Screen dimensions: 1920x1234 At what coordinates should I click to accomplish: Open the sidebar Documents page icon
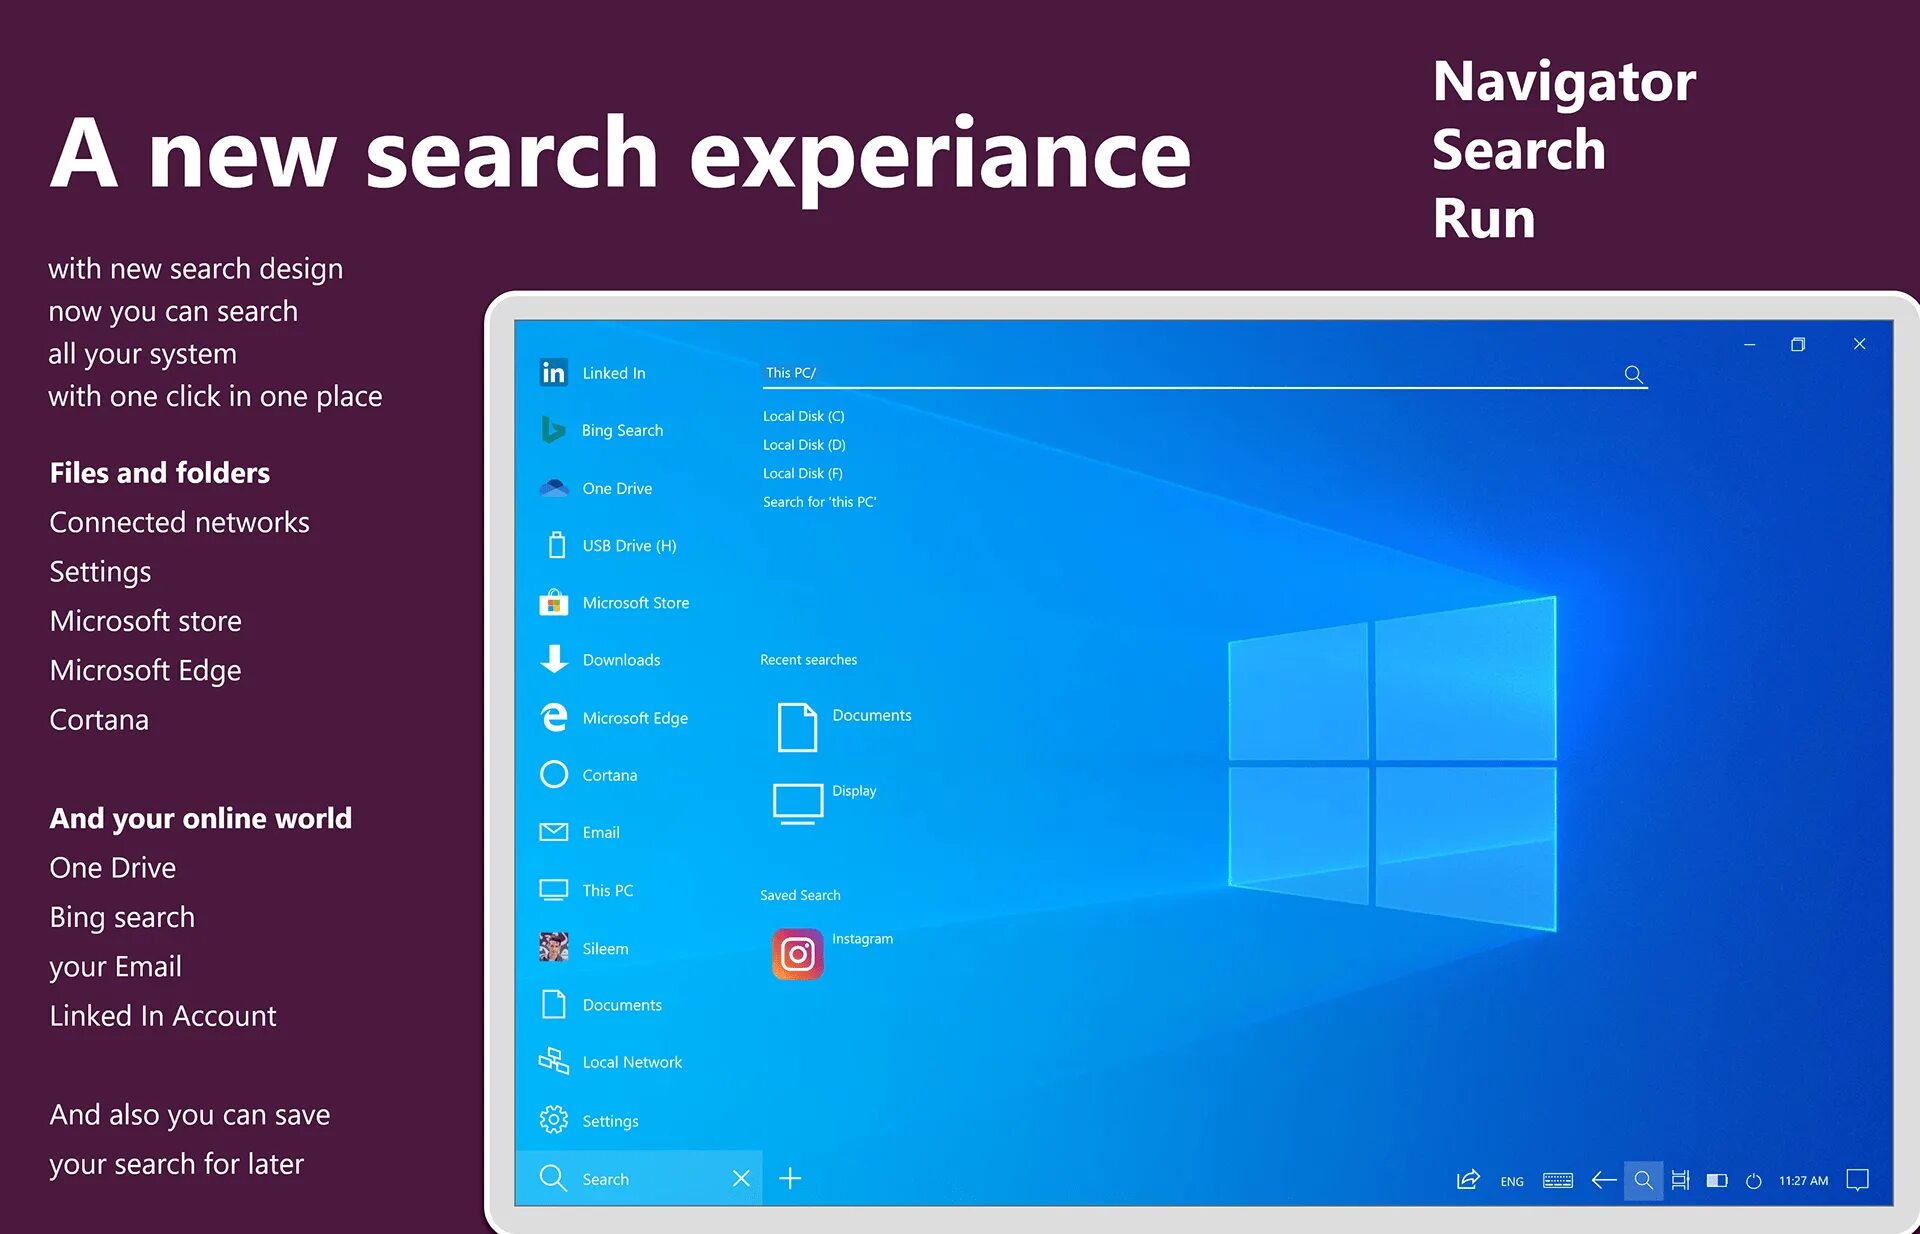pyautogui.click(x=553, y=1004)
